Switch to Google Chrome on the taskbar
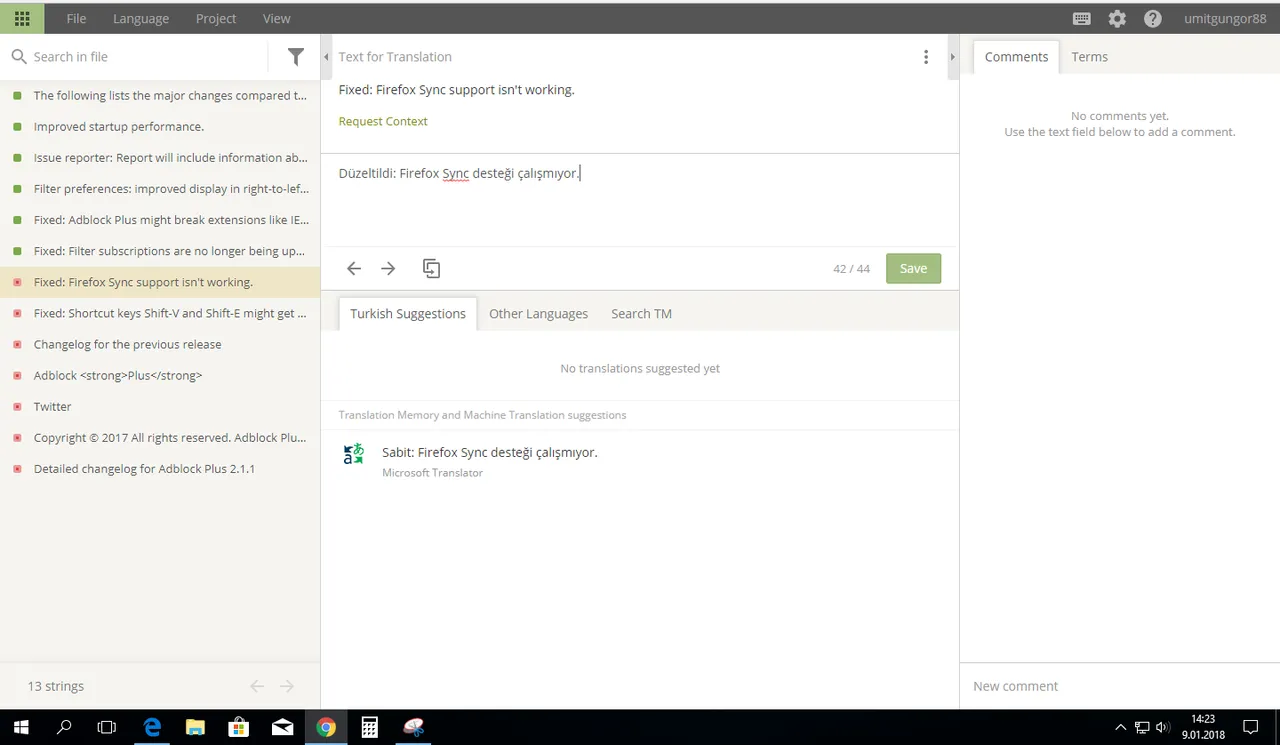This screenshot has width=1280, height=745. coord(326,727)
